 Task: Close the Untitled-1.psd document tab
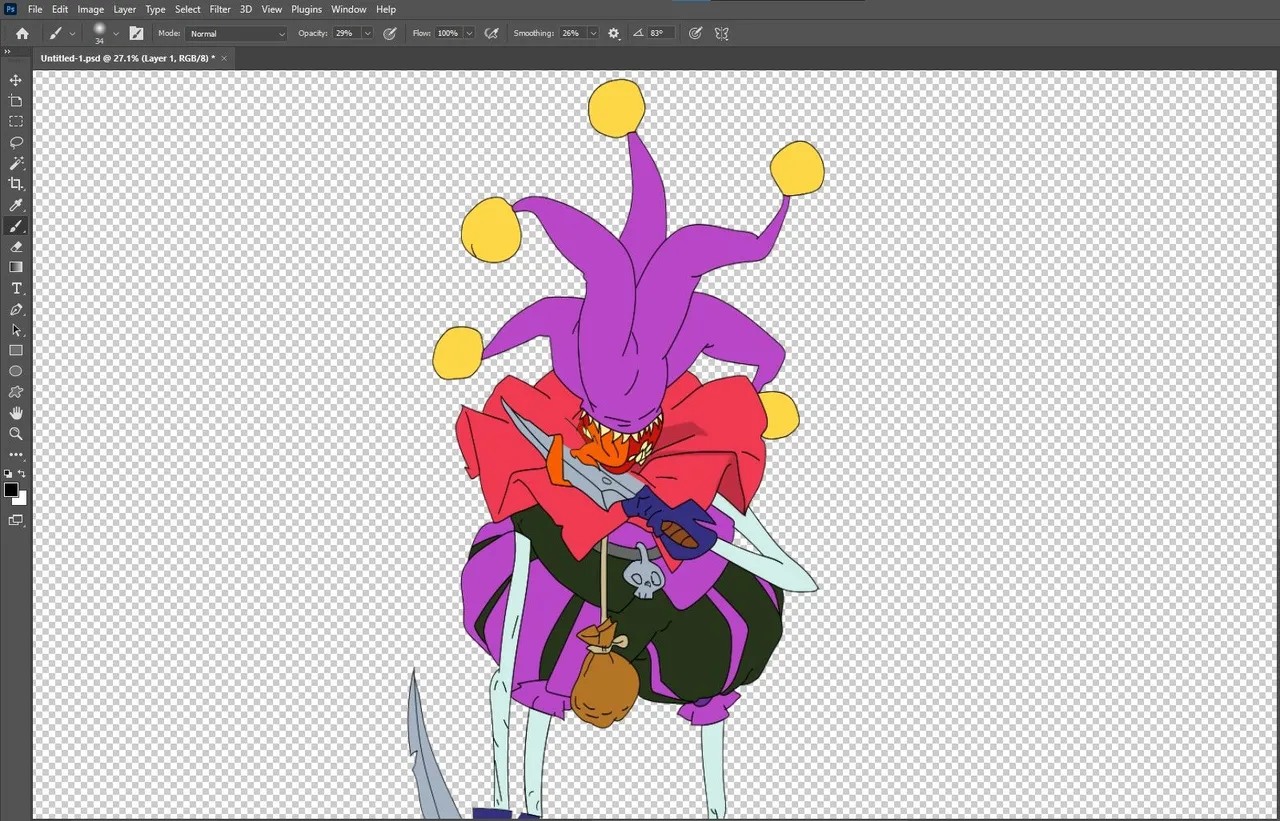pyautogui.click(x=224, y=58)
